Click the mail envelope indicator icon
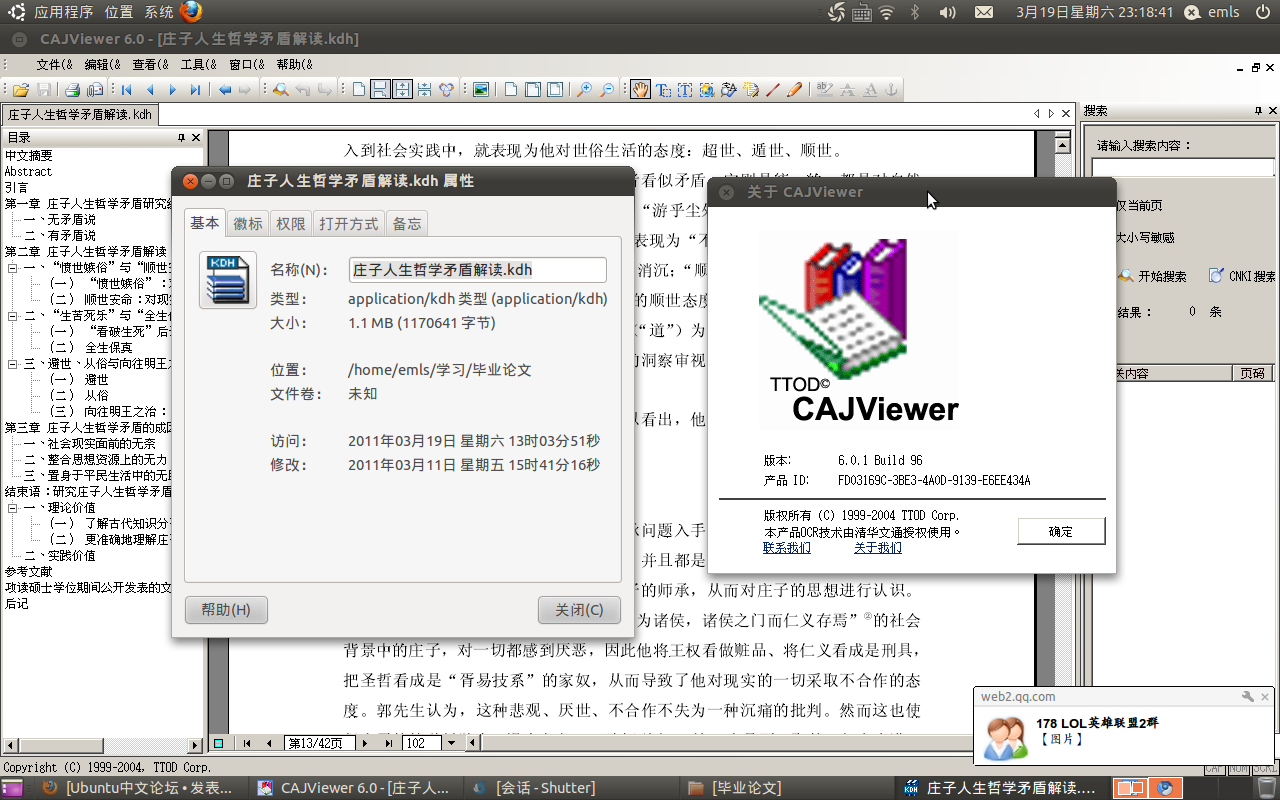The height and width of the screenshot is (800, 1280). click(x=984, y=12)
